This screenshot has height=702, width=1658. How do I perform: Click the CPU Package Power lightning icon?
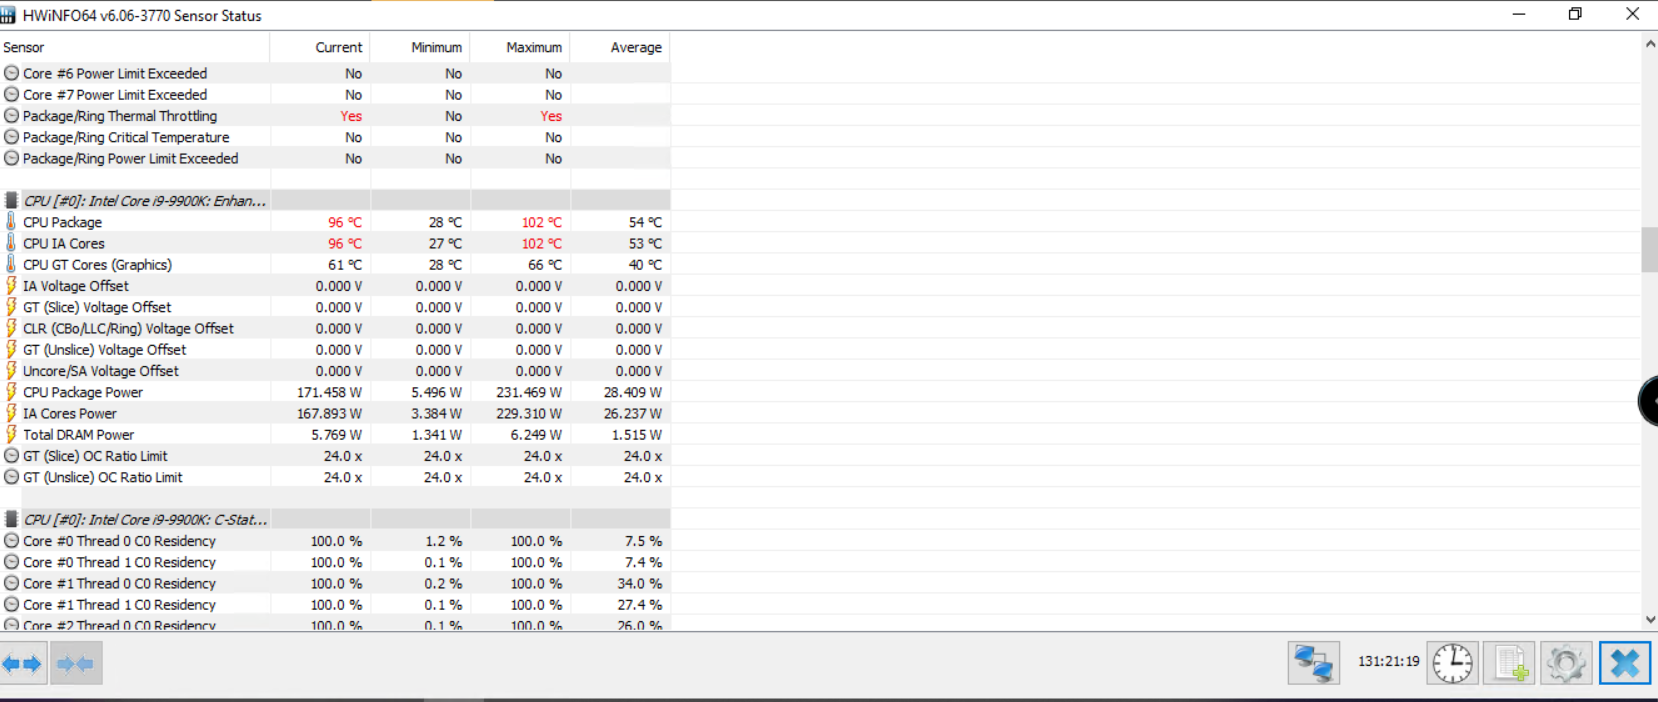coord(11,392)
